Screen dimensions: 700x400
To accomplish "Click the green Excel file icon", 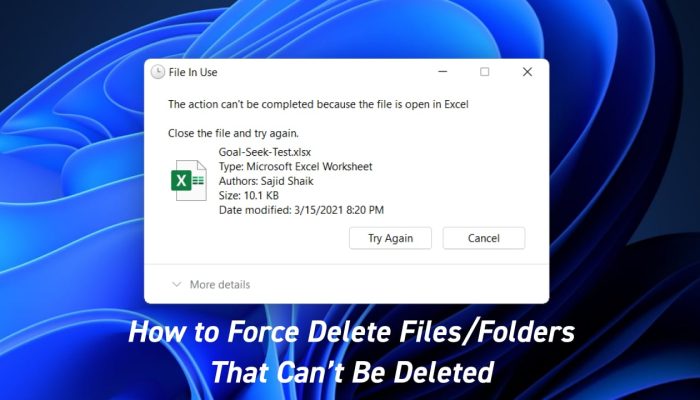I will [x=188, y=180].
